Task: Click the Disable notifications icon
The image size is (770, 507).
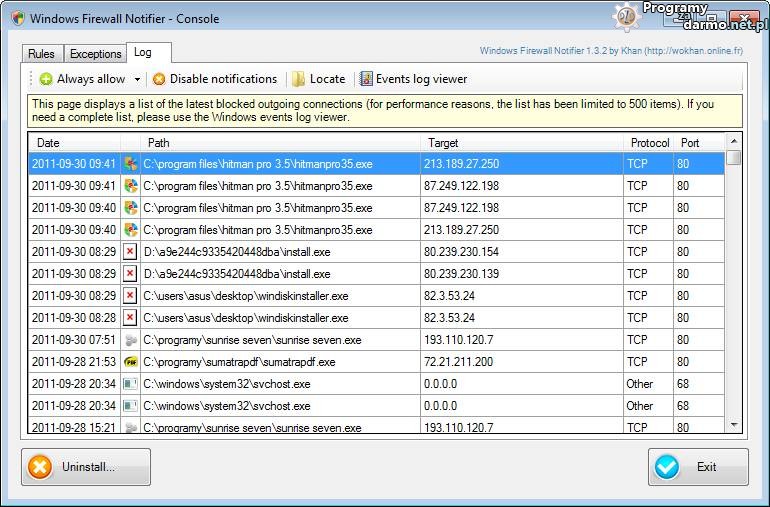Action: 159,79
